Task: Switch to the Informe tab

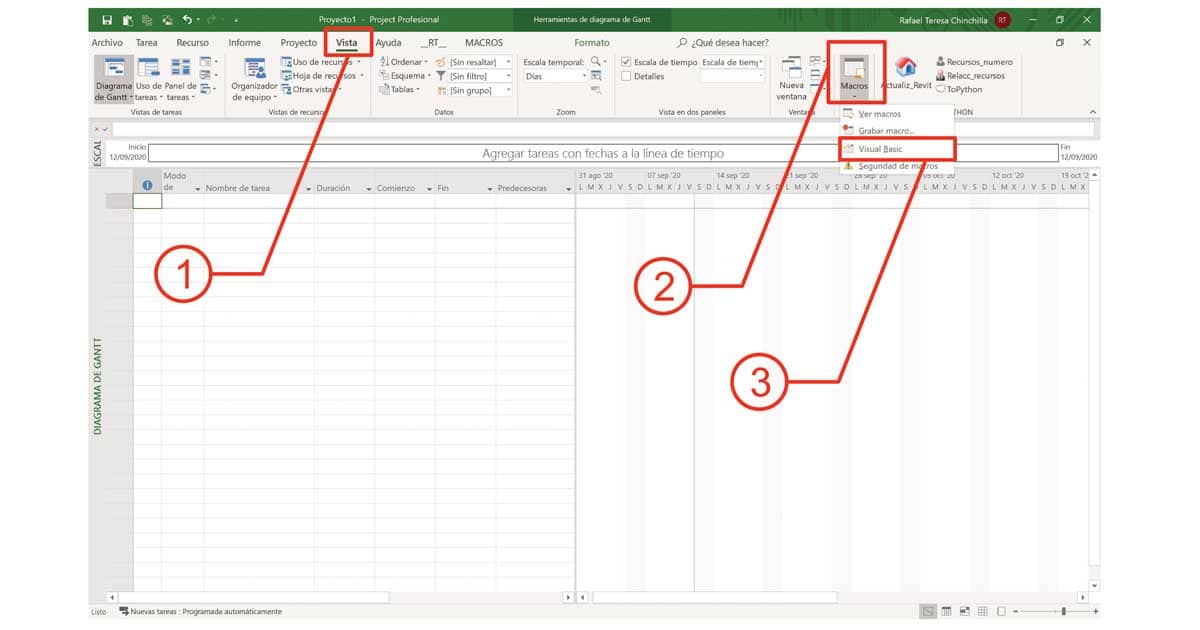Action: (244, 43)
